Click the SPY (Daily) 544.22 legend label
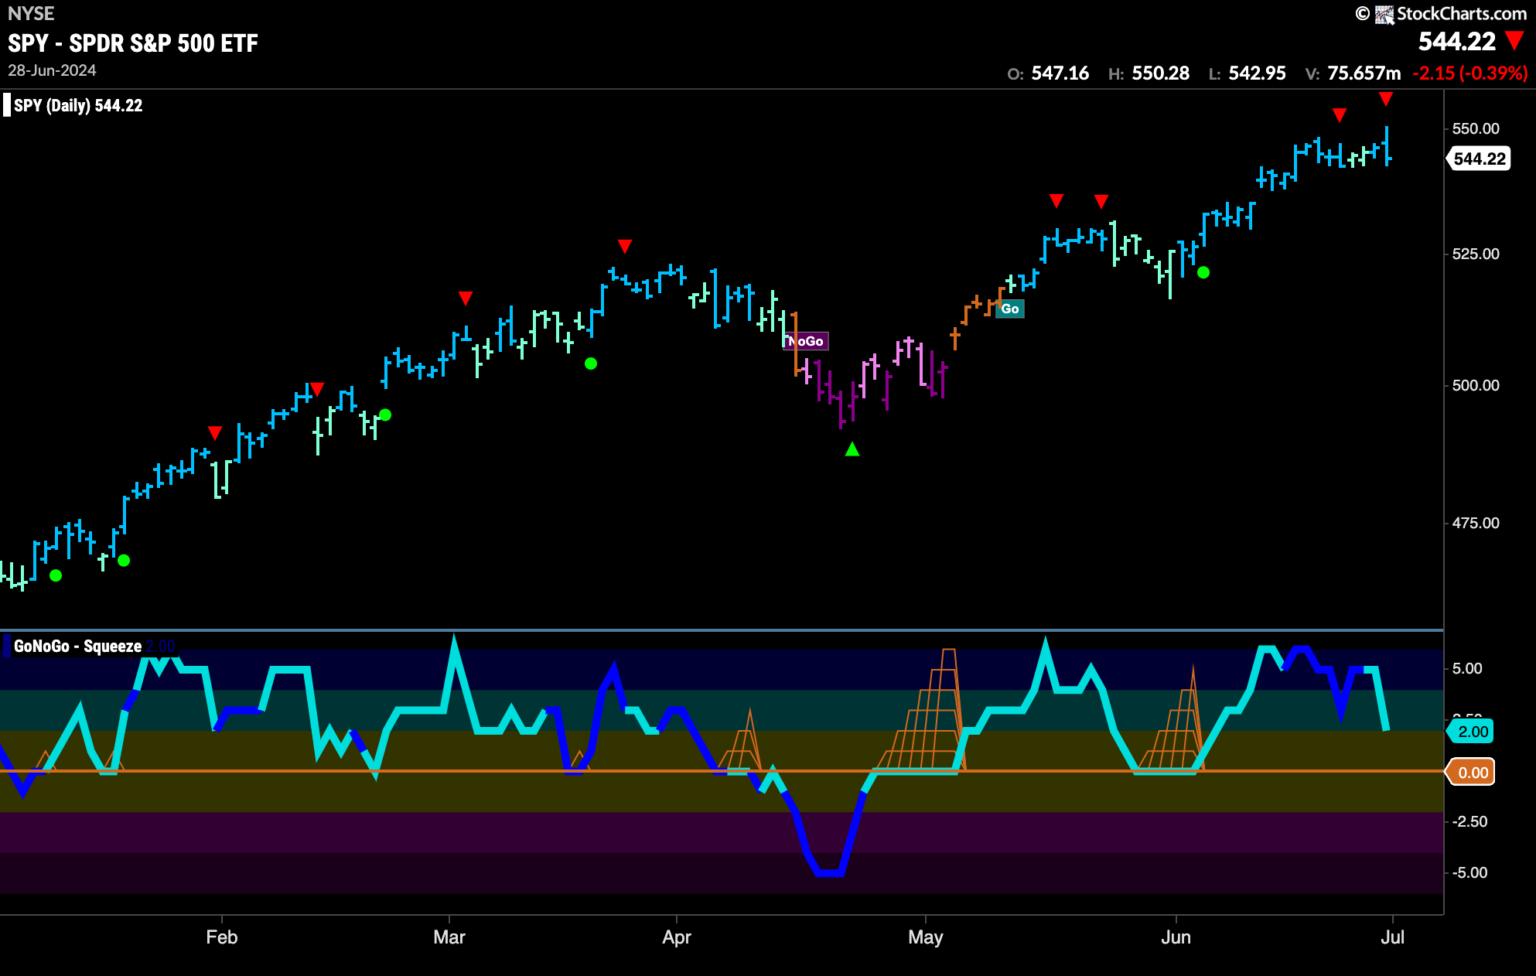1536x976 pixels. 78,105
